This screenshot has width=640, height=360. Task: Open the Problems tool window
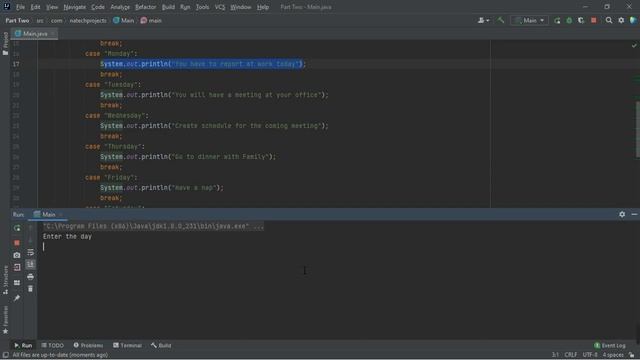click(88, 345)
